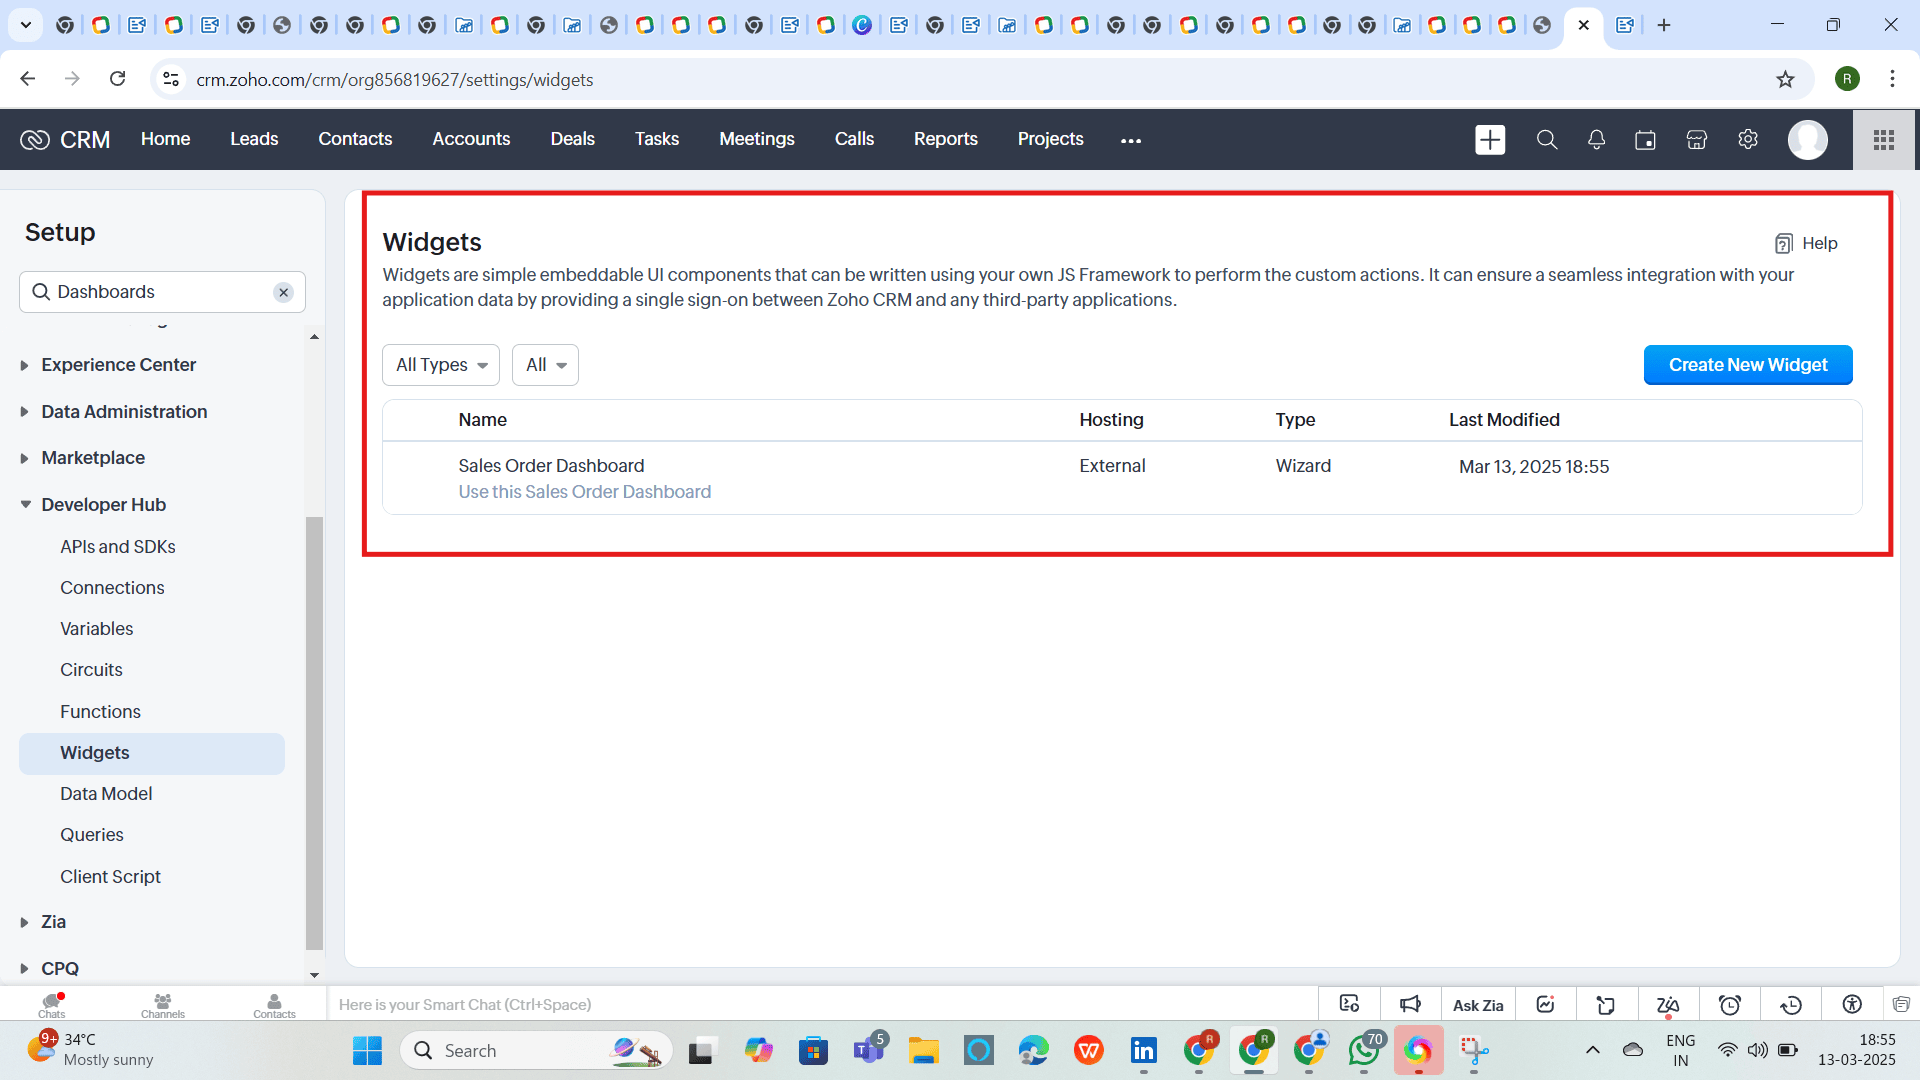Click Create New Widget button
The image size is (1920, 1080).
pos(1748,365)
